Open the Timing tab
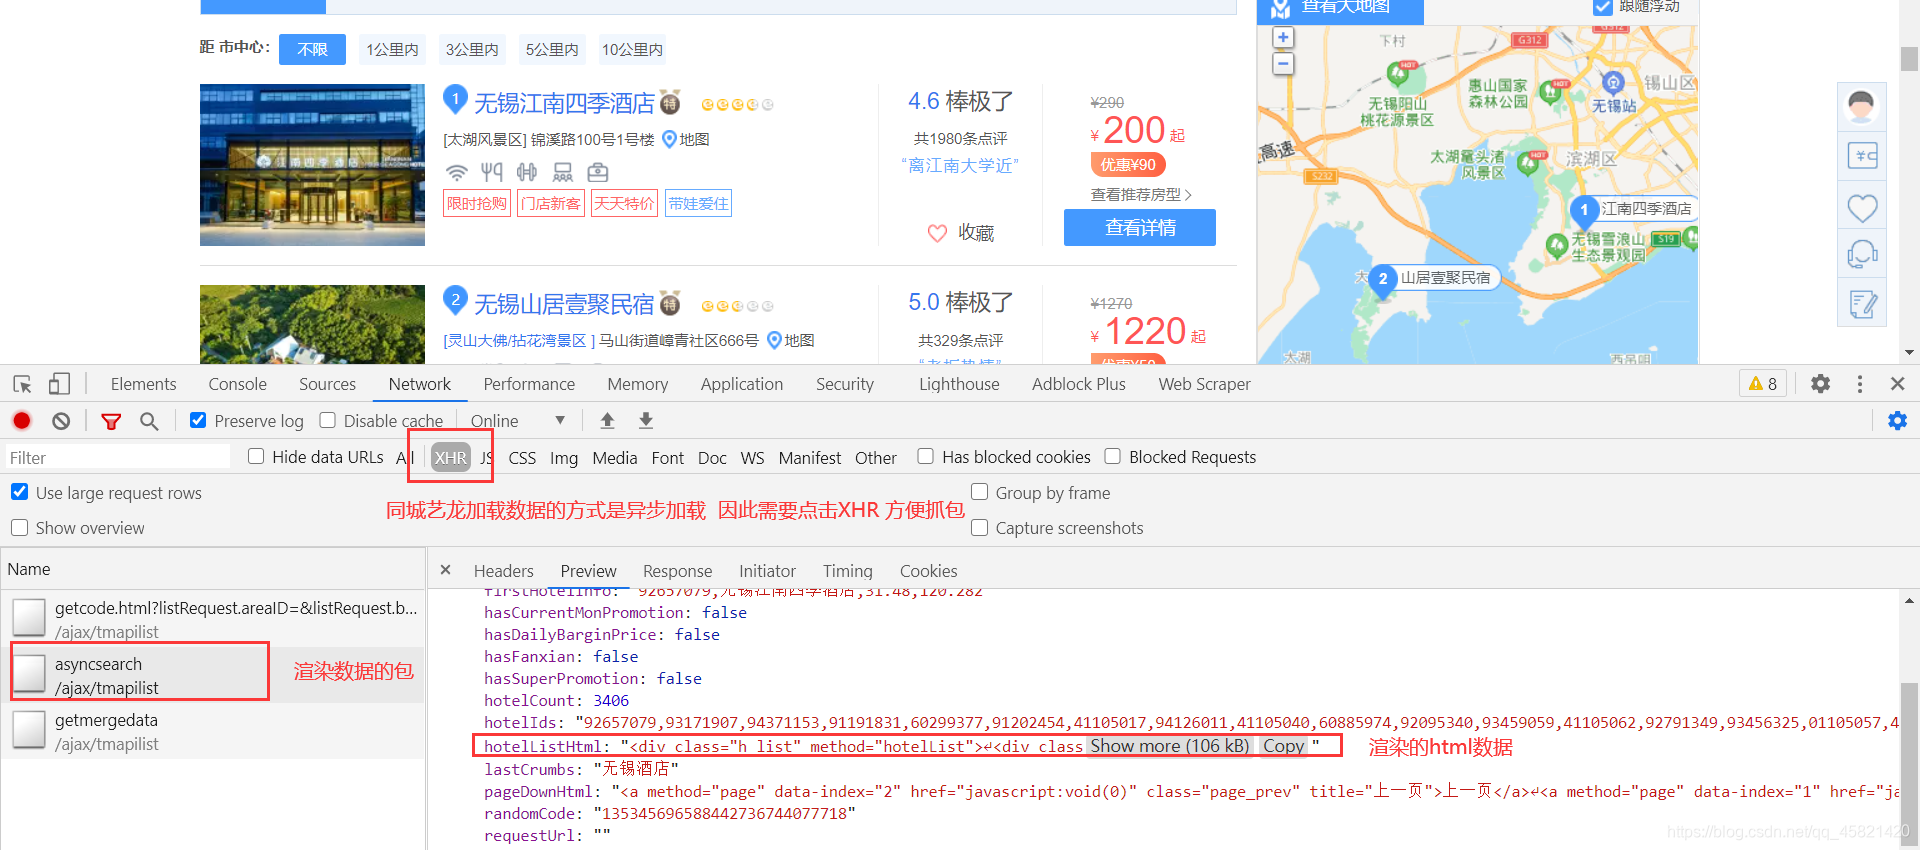The image size is (1920, 850). coord(847,571)
